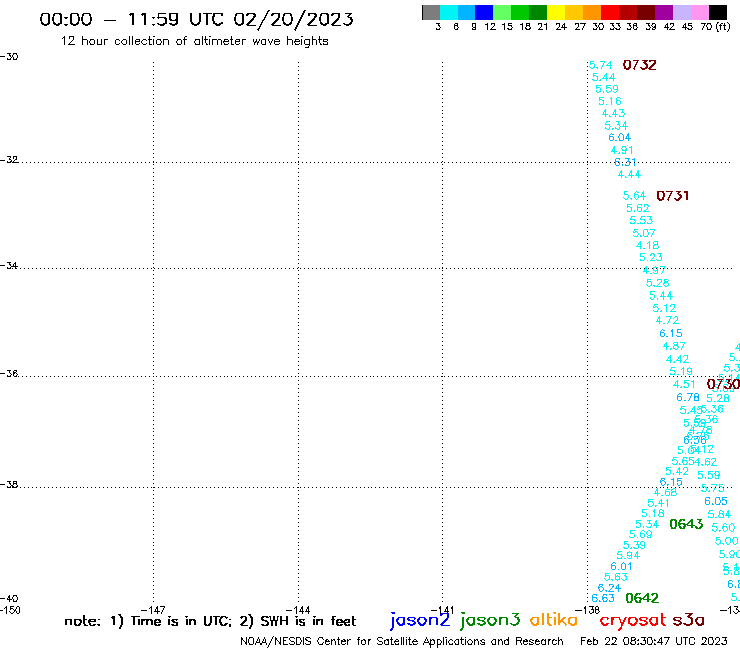Click the jason3 satellite label

(490, 620)
